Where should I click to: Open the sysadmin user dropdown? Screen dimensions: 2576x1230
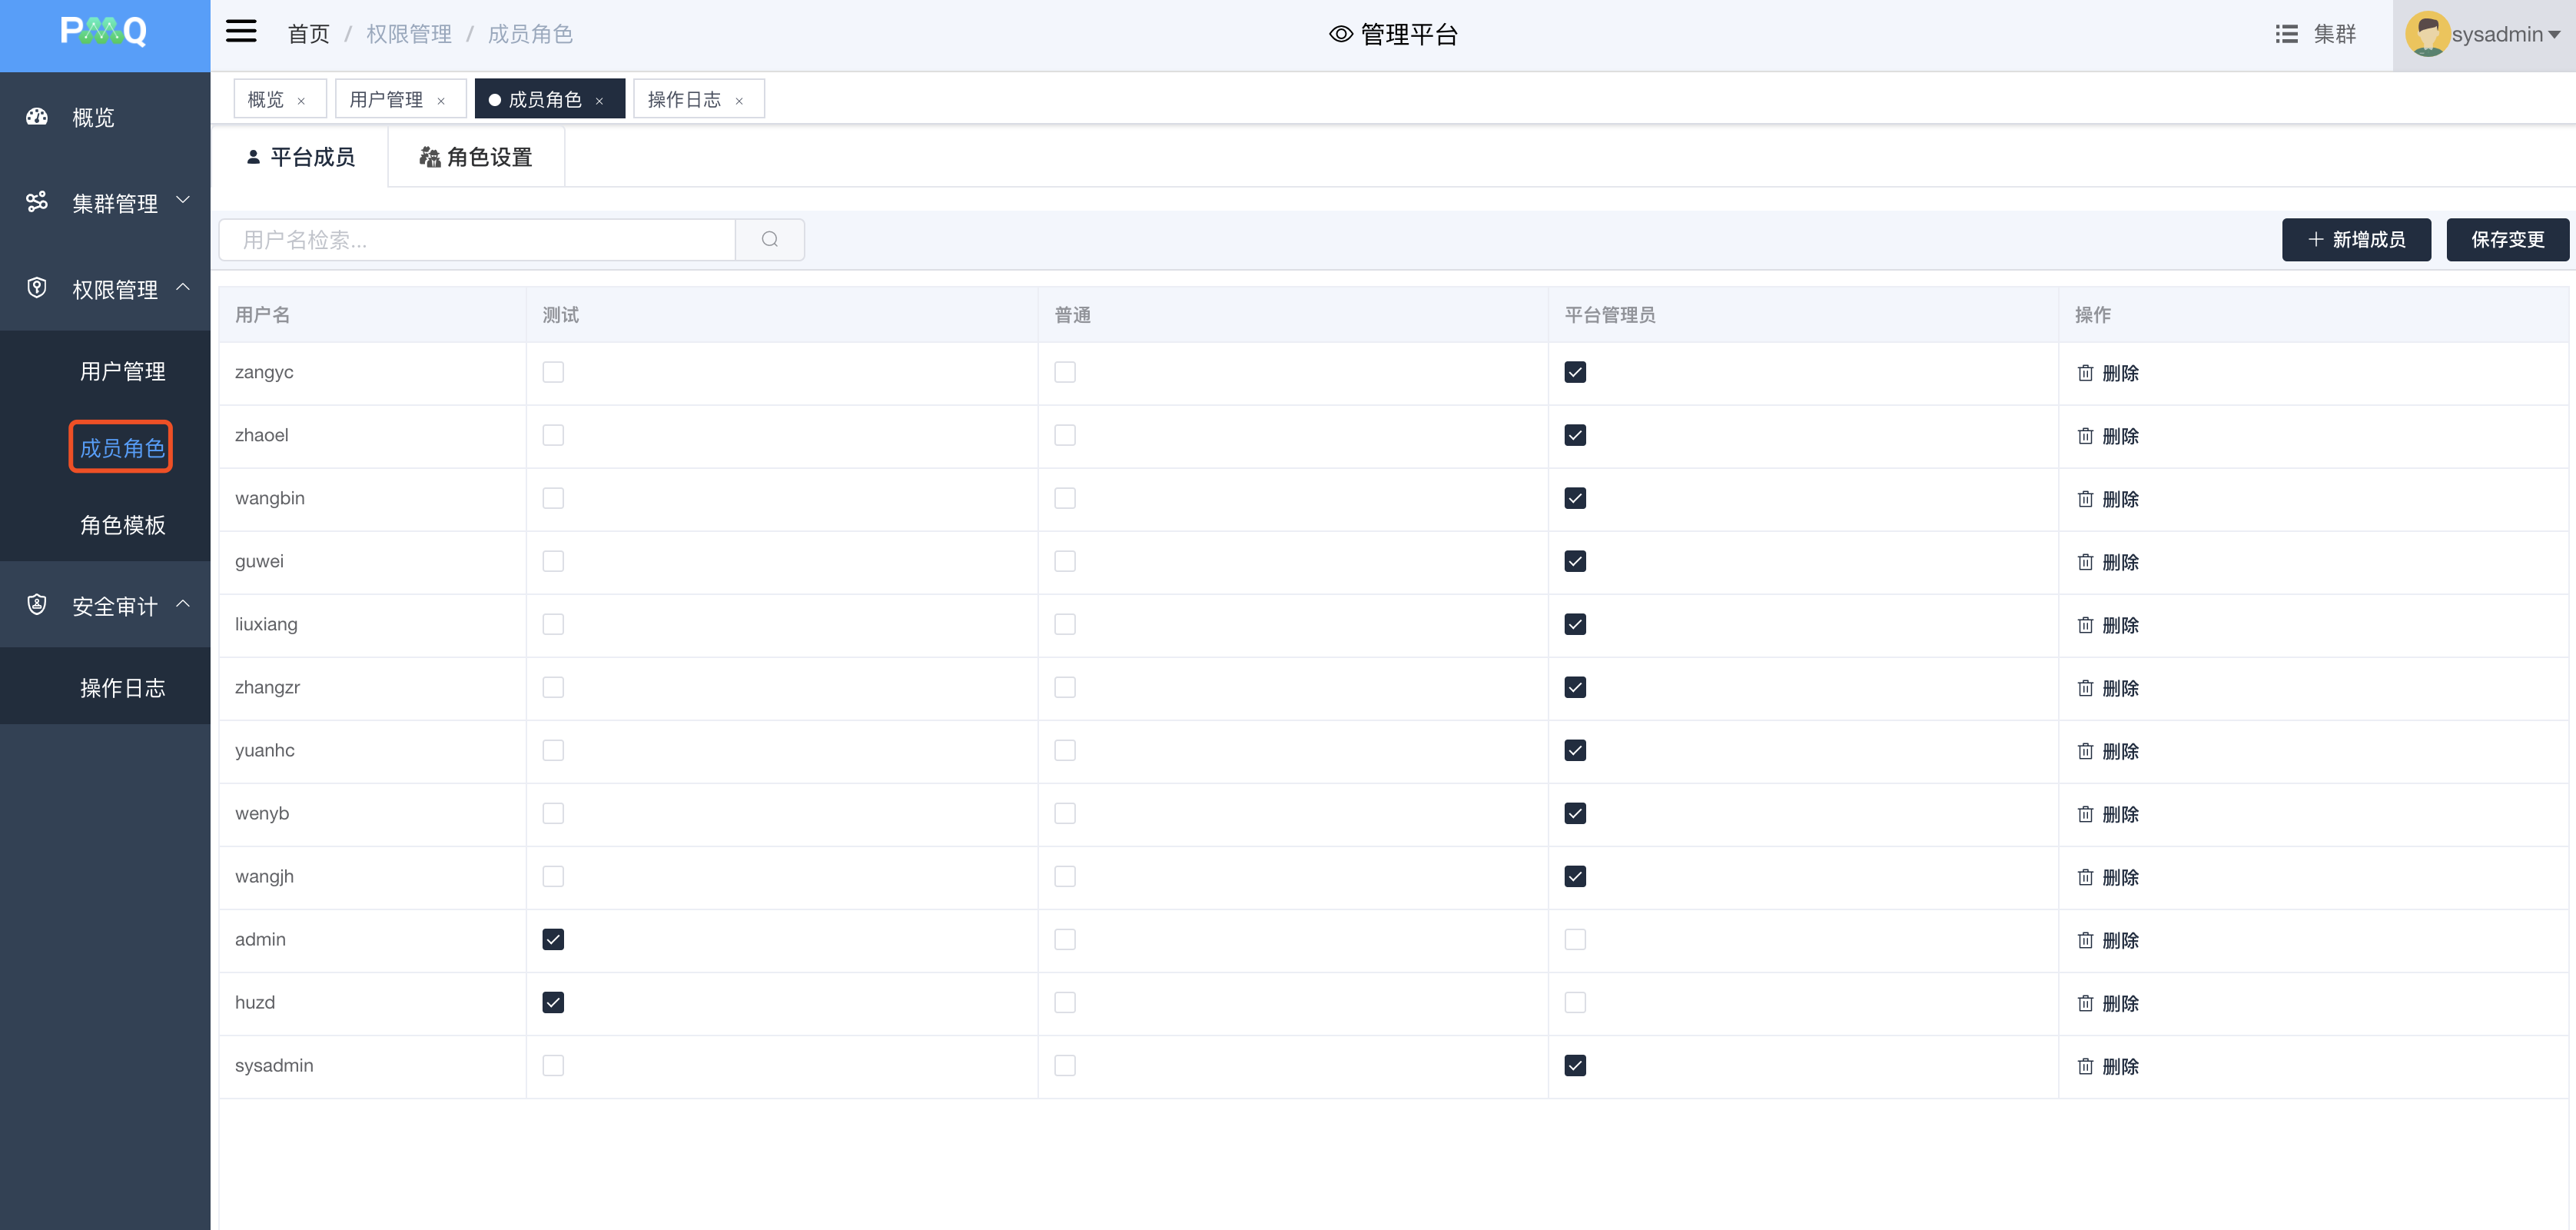(2553, 34)
